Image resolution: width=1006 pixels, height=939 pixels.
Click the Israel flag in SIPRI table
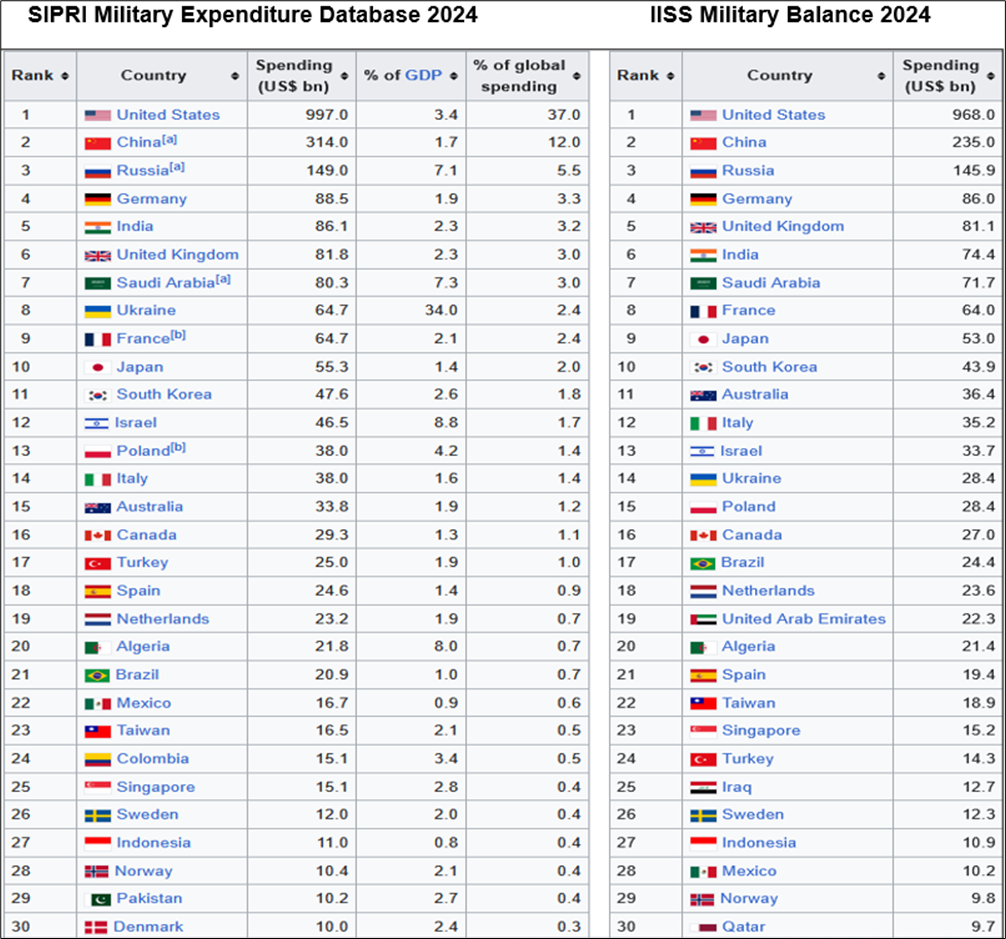point(96,423)
